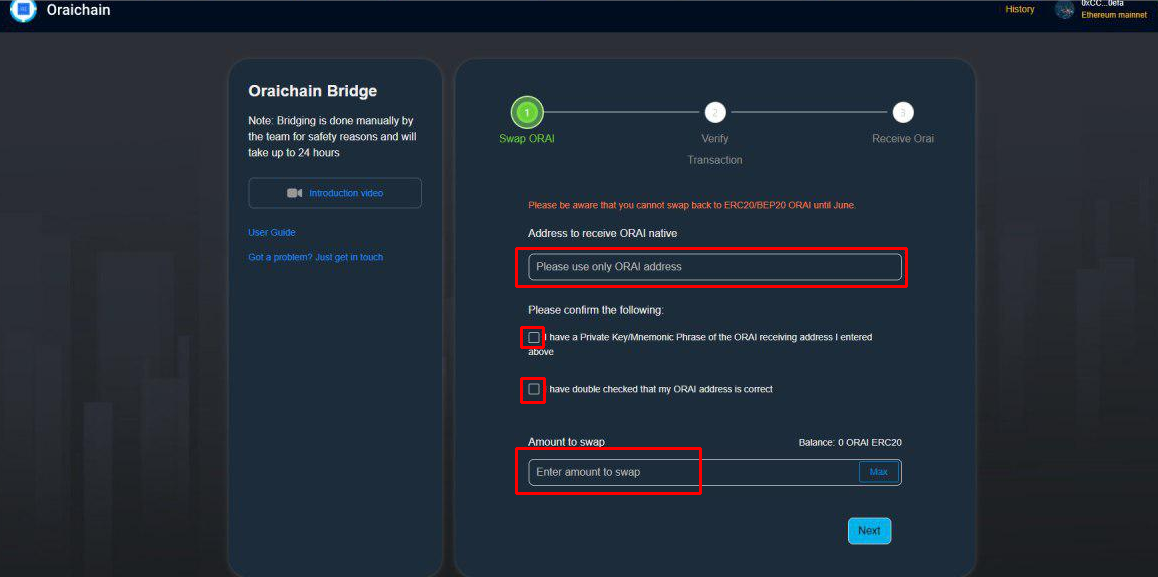Select the Swap ORAI step label
Image resolution: width=1158 pixels, height=577 pixels.
click(x=527, y=139)
